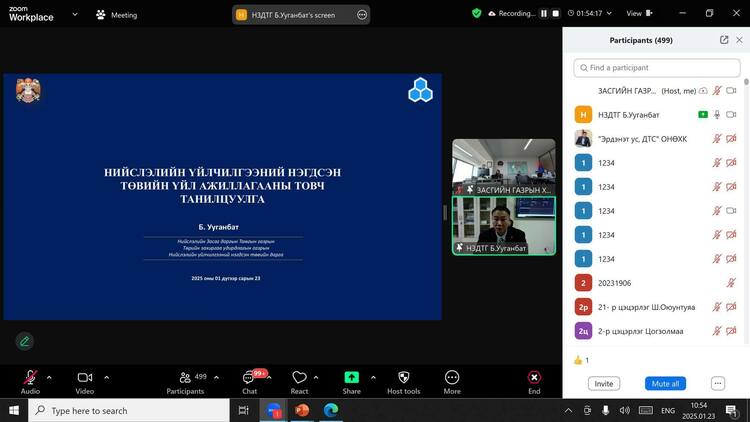Image resolution: width=750 pixels, height=422 pixels.
Task: Click the annotation pencil icon on slide
Action: [x=24, y=341]
